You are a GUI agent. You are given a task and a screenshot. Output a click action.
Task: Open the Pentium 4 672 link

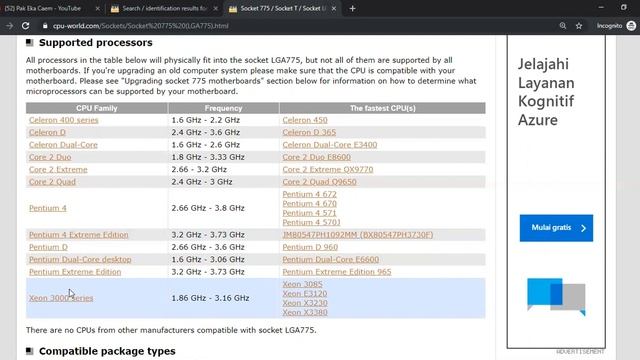pos(310,194)
